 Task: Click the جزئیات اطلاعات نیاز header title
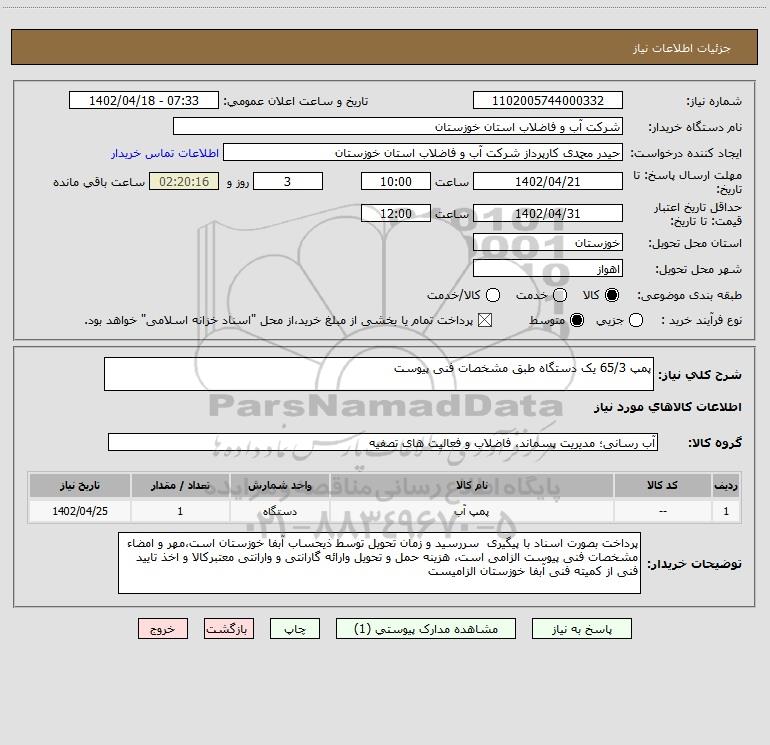click(x=682, y=48)
